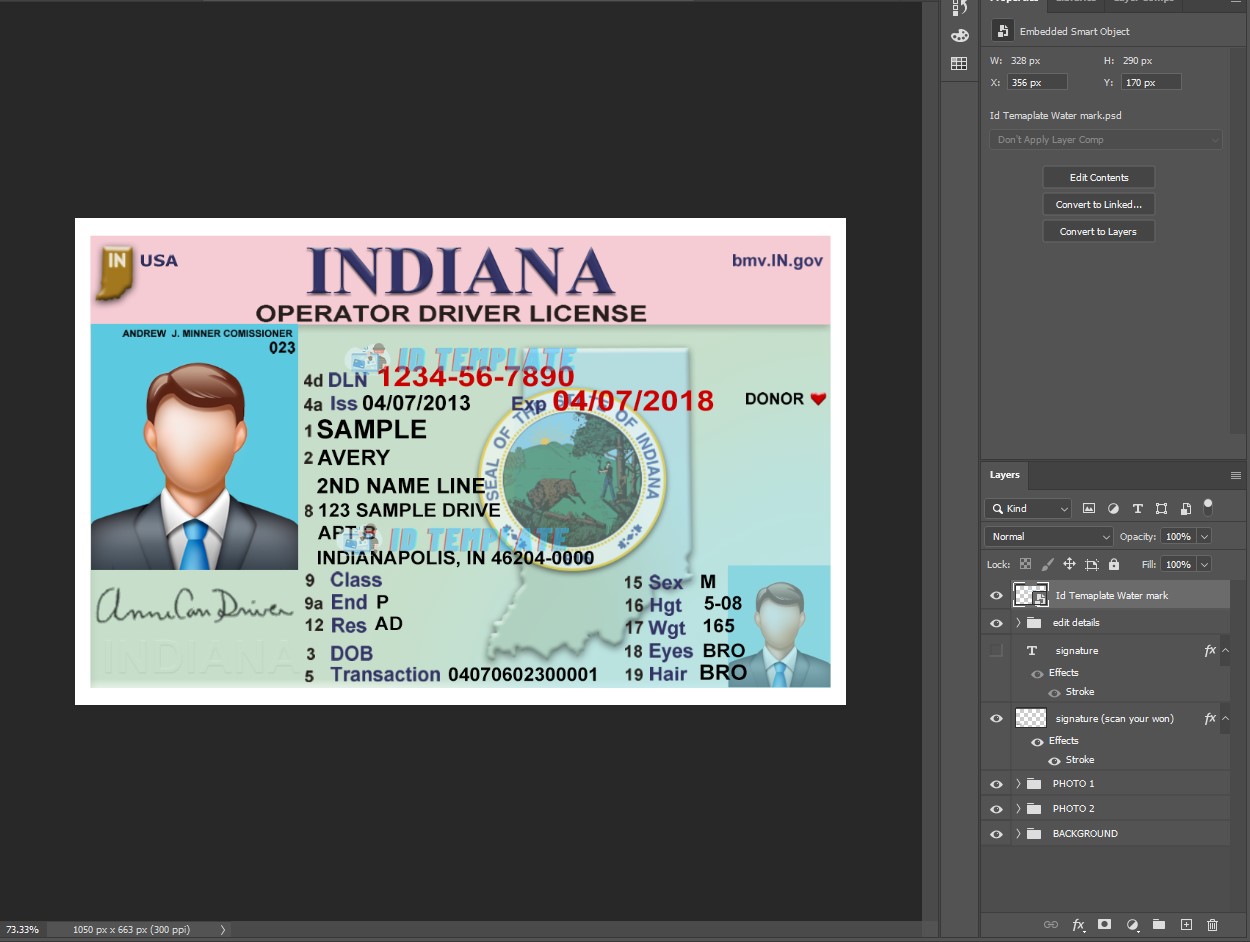Delete the selected layer with trash icon
The height and width of the screenshot is (942, 1250).
coord(1213,925)
